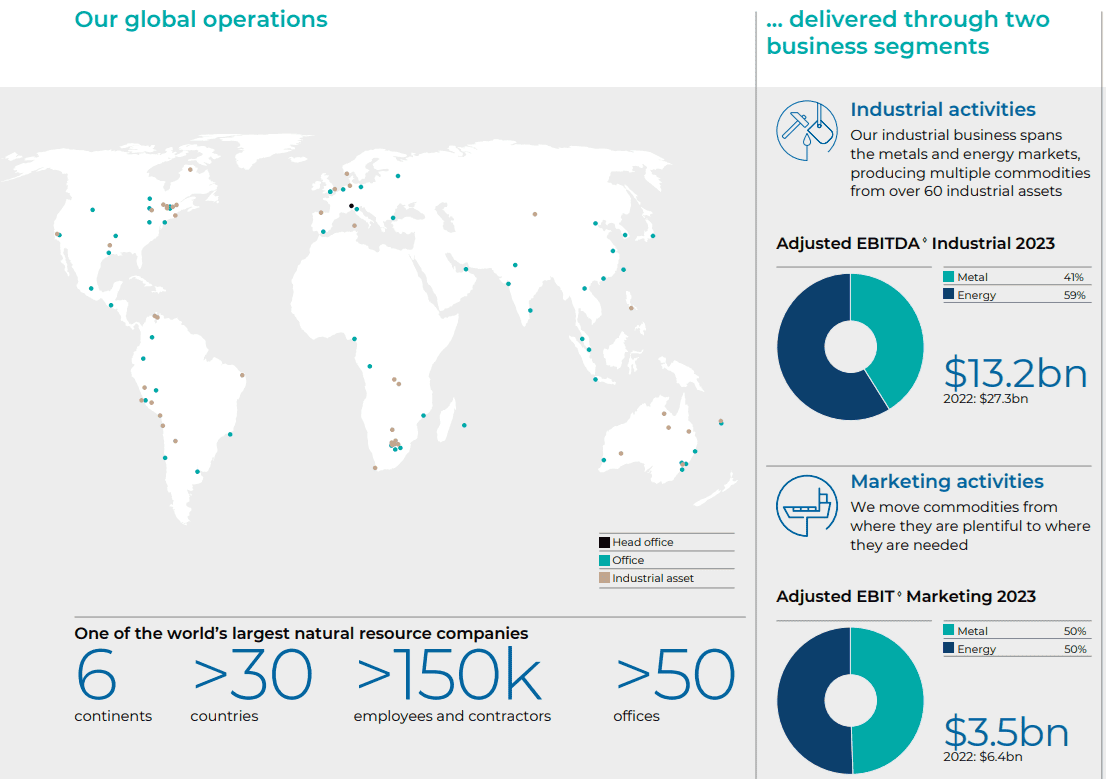Click the Industrial activities hammer and bucket icon
Image resolution: width=1106 pixels, height=779 pixels.
tap(806, 129)
